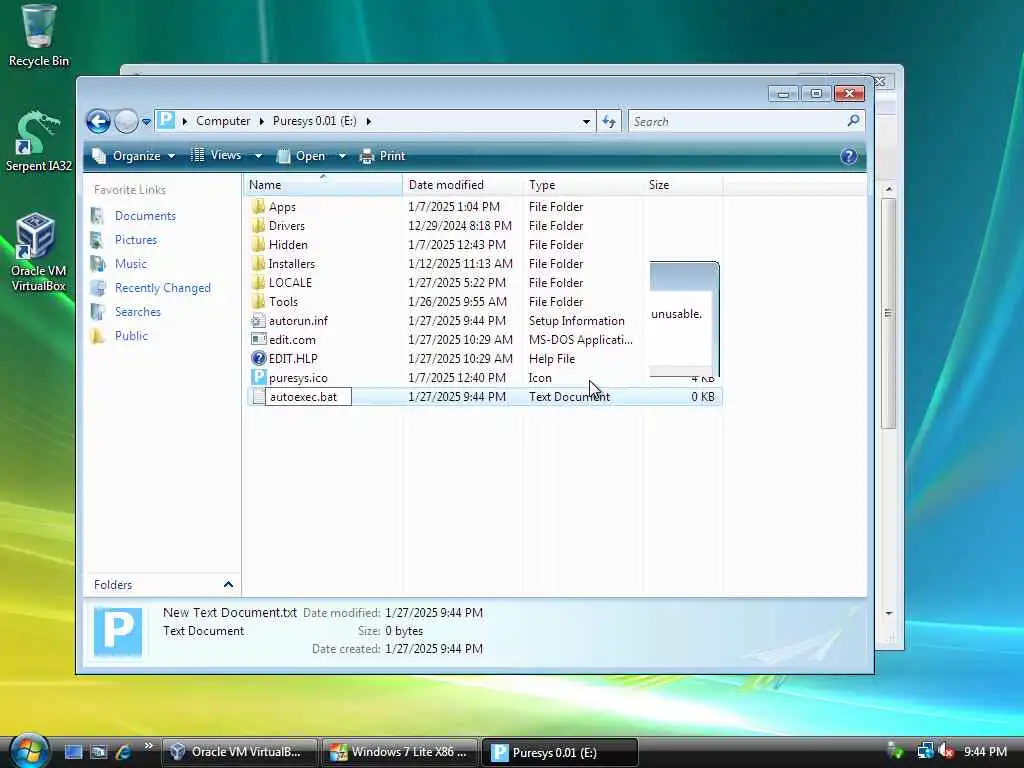Viewport: 1024px width, 768px height.
Task: Click 'Setup Information' type for autorun.inf
Action: point(577,321)
